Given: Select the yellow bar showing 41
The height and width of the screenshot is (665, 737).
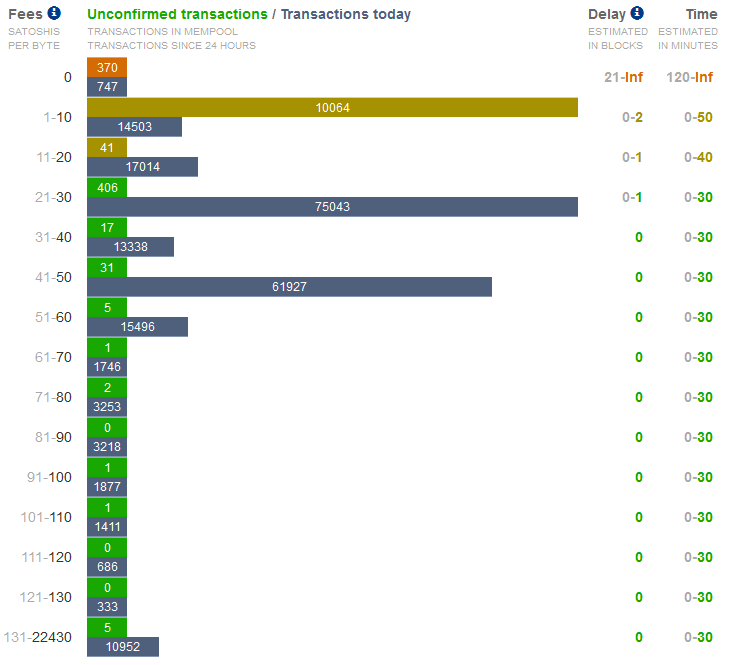Looking at the screenshot, I should point(107,148).
